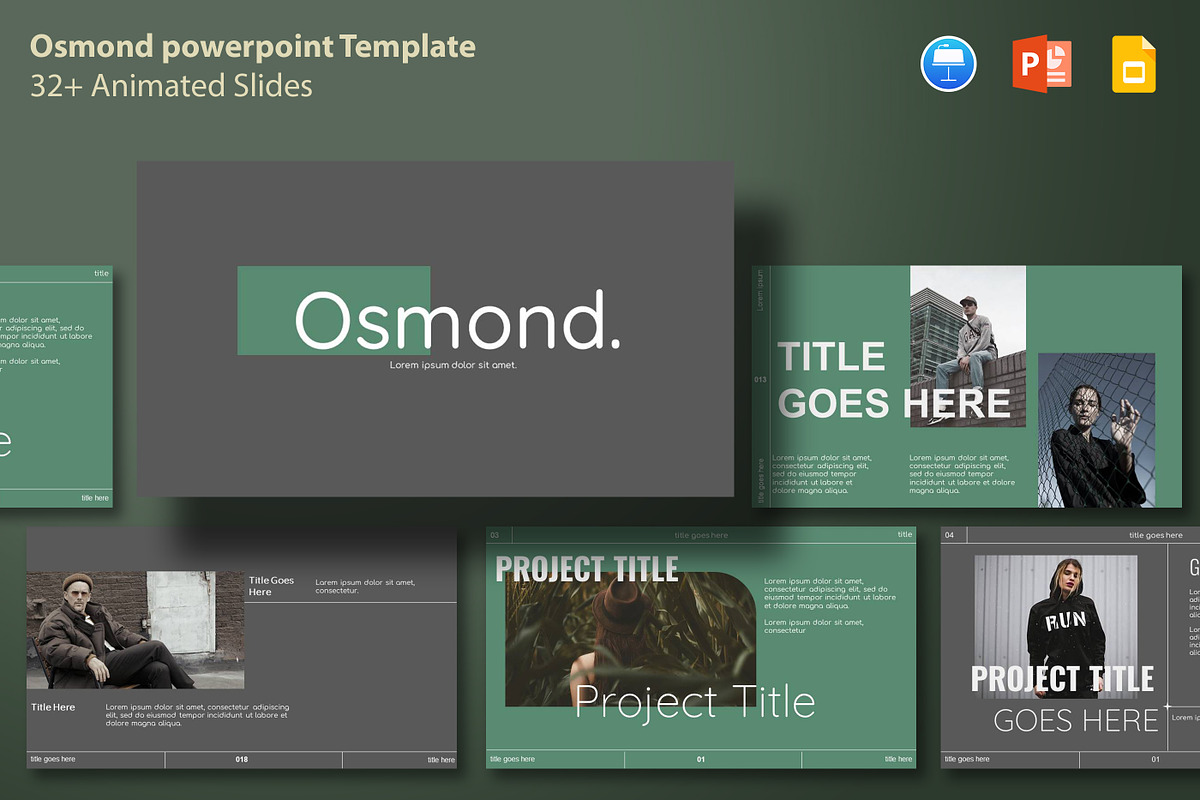Click the large 'Osmond.' title on the cover slide
1200x800 pixels.
457,321
